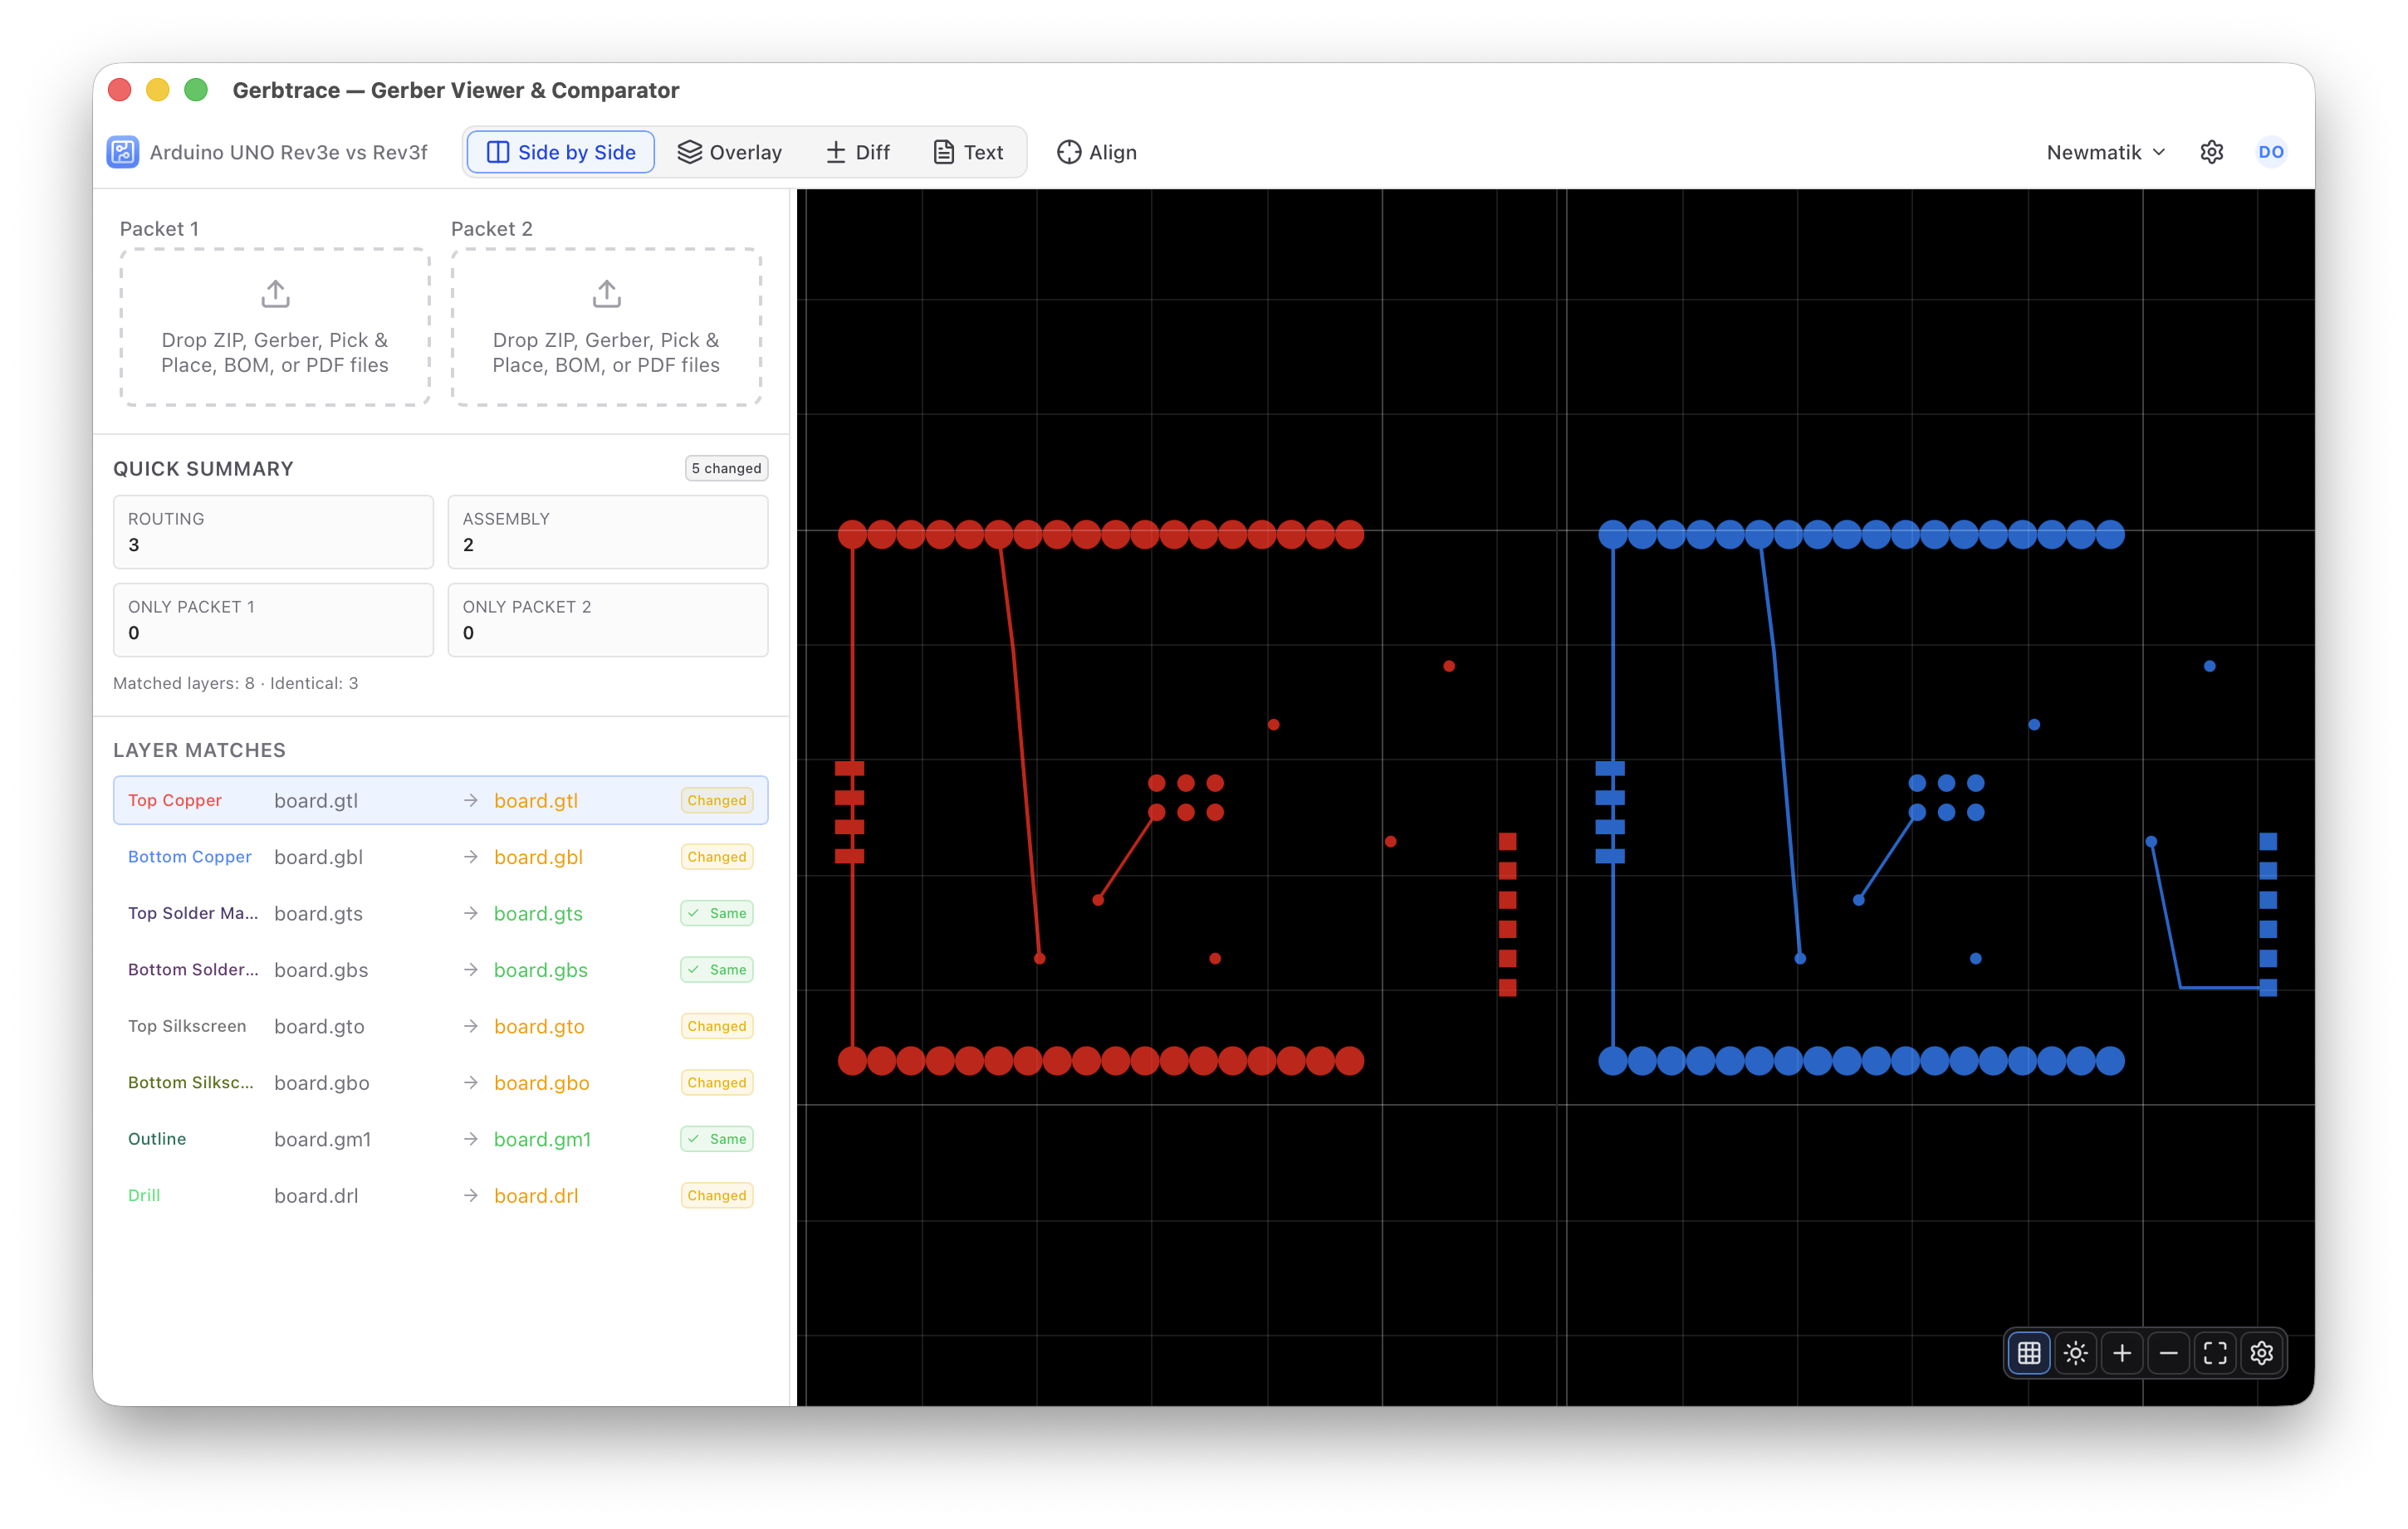Viewport: 2408px width, 1529px height.
Task: Fit view with the fullscreen icon
Action: click(2215, 1353)
